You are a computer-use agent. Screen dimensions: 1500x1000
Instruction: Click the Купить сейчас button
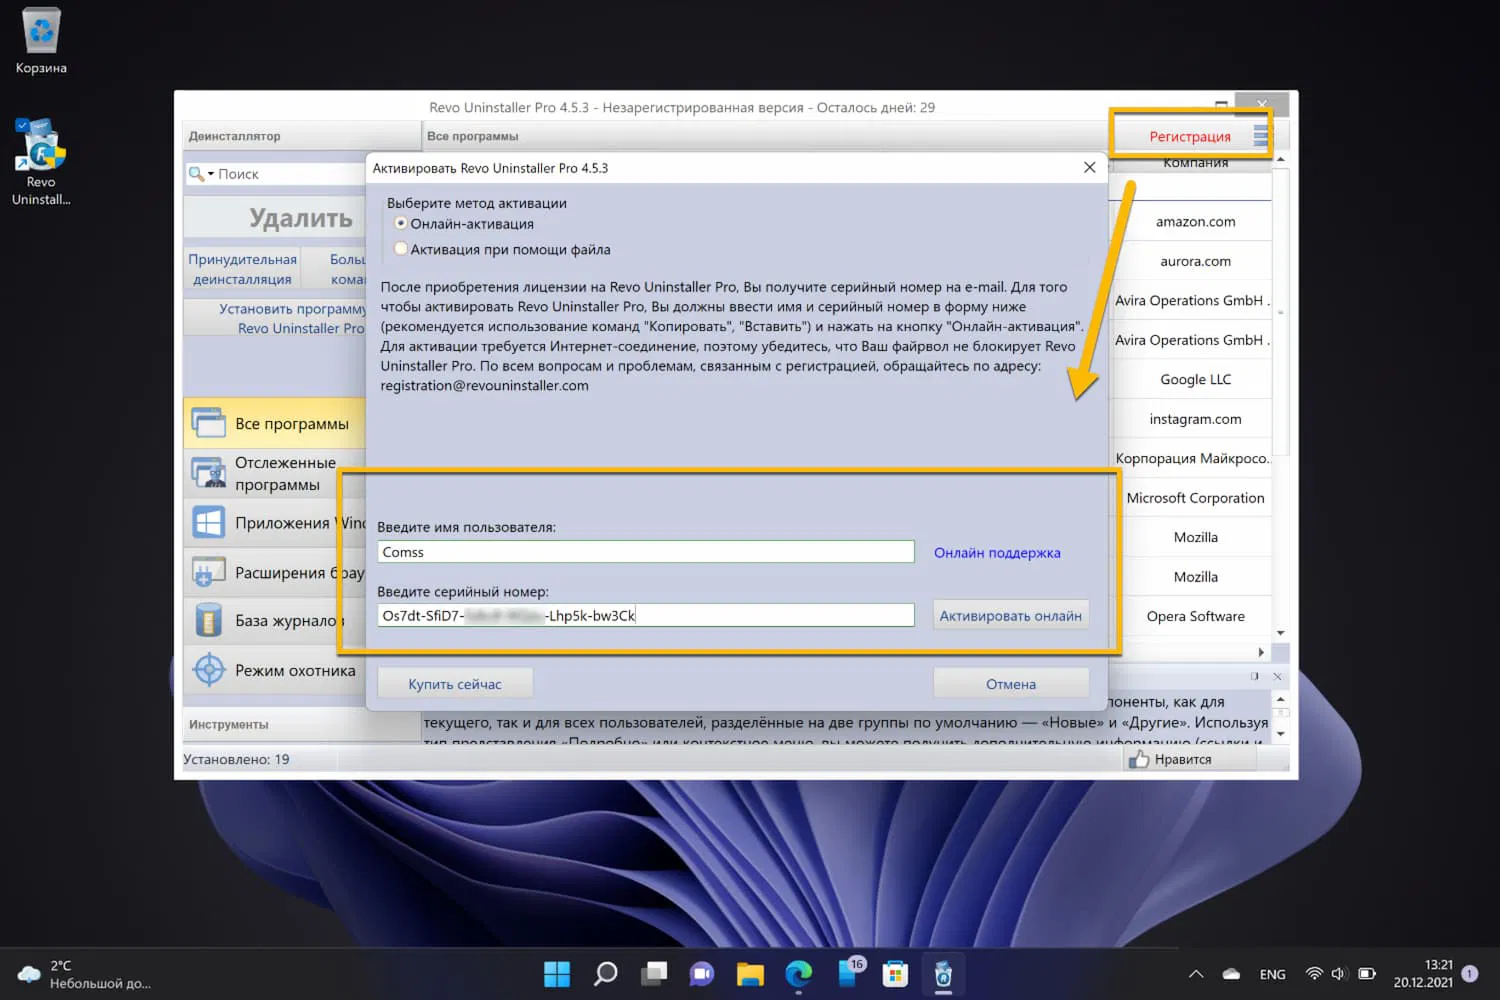[x=455, y=684]
